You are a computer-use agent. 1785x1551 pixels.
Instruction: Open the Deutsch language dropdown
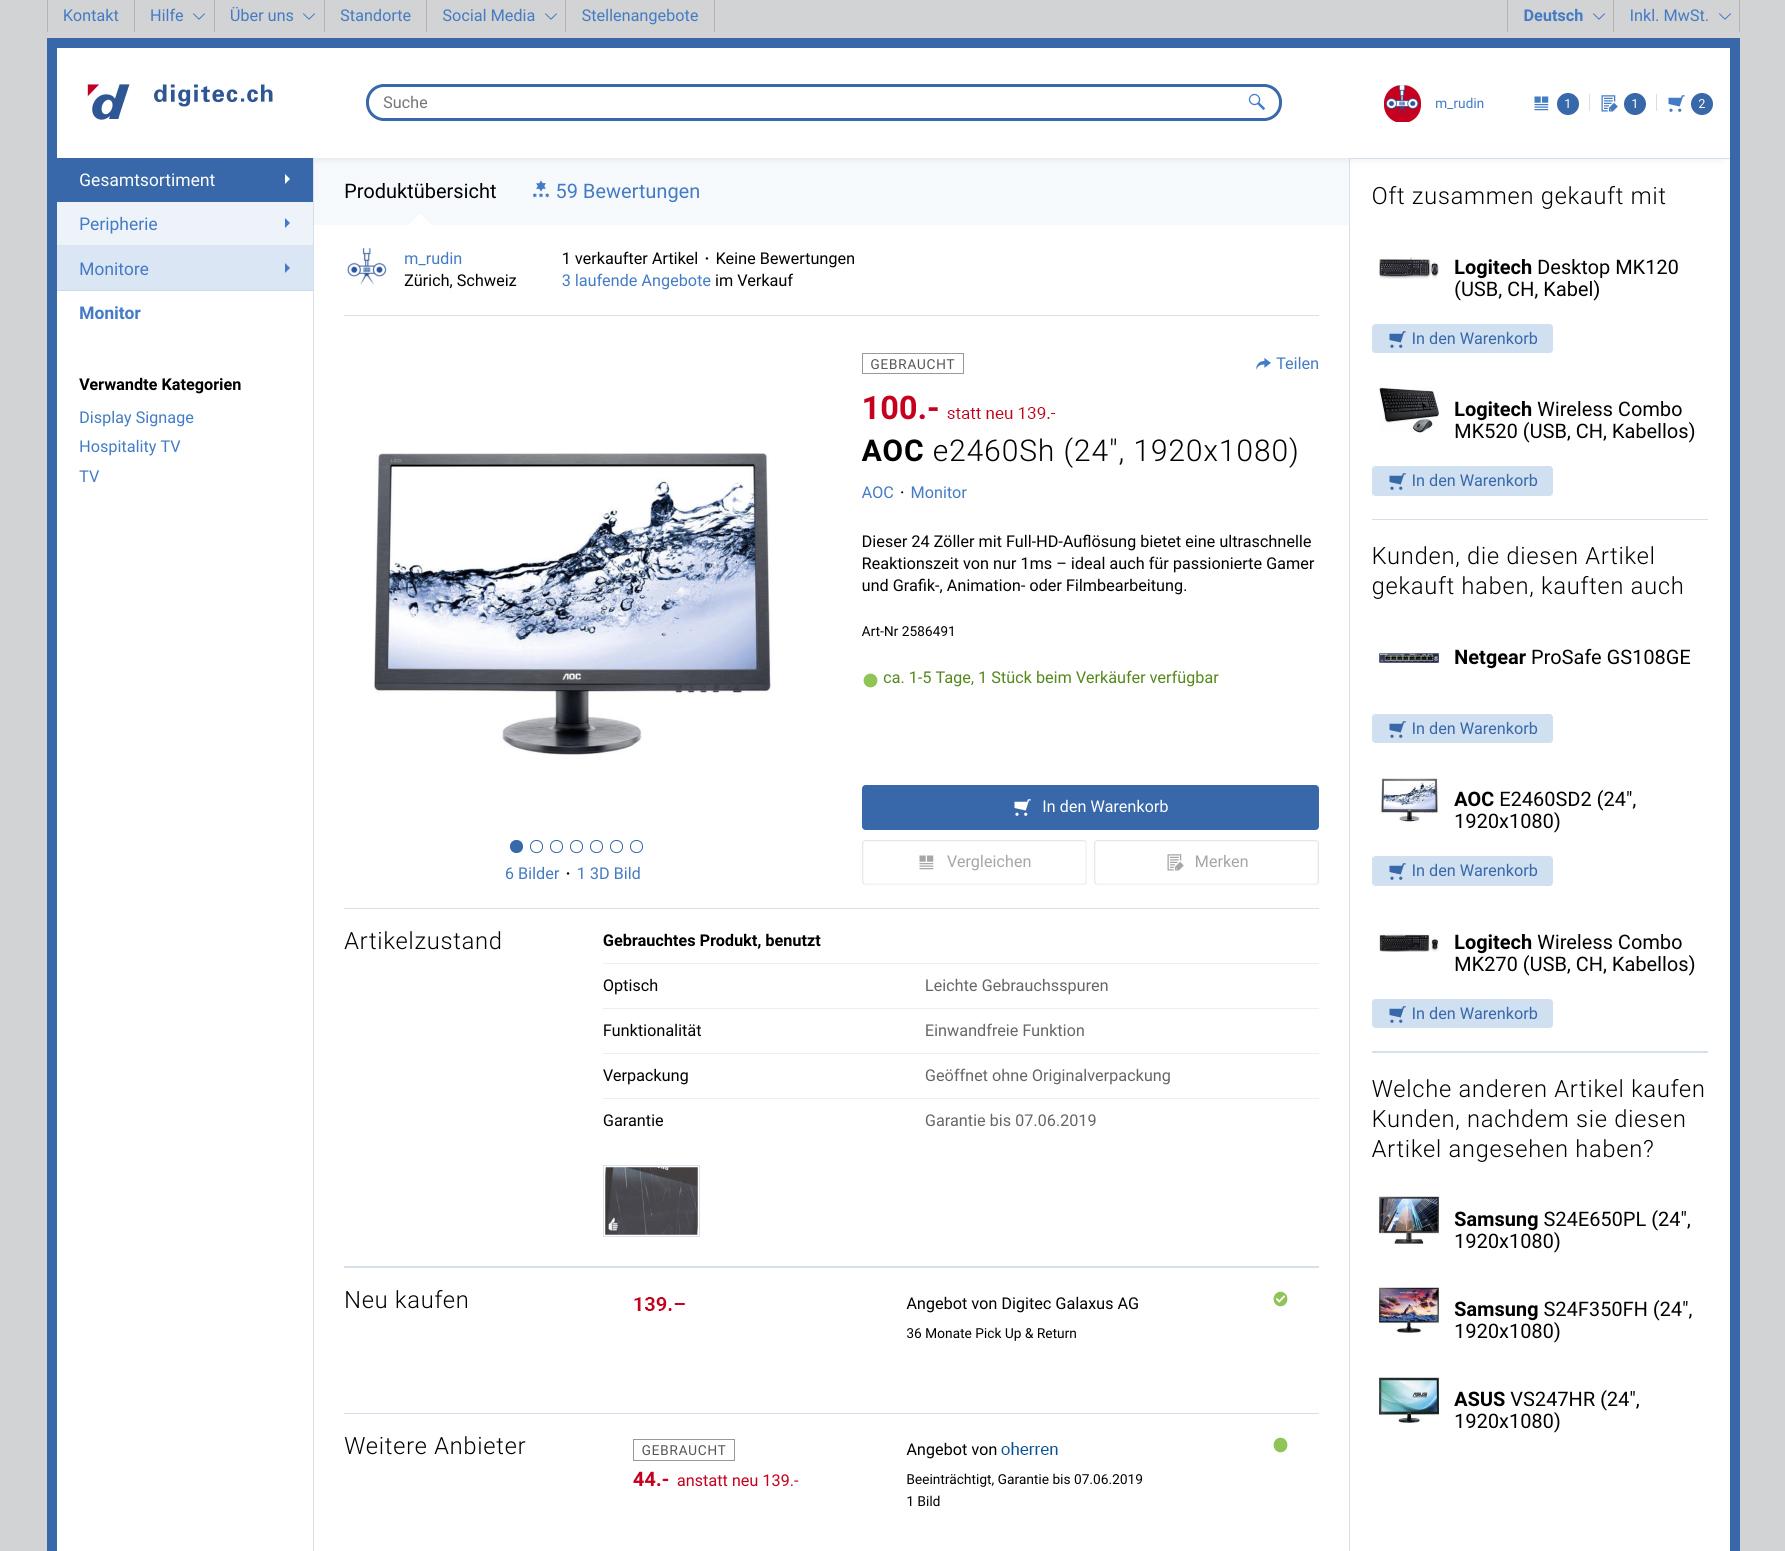[1562, 16]
